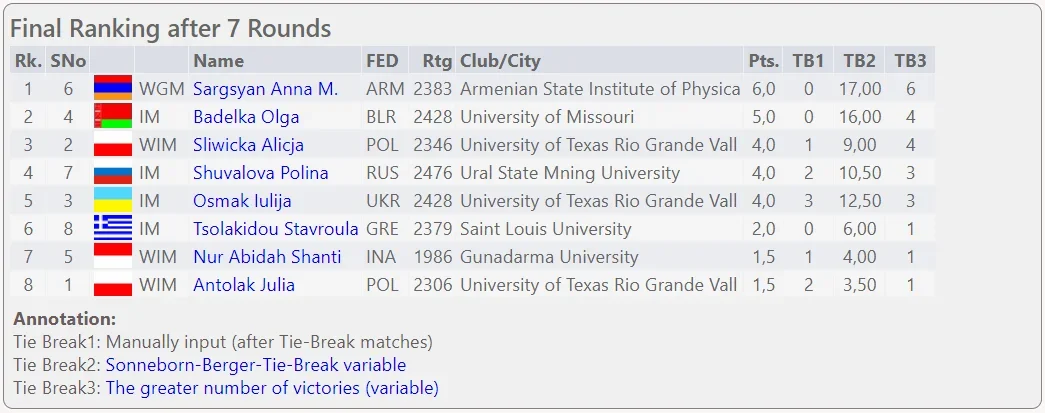
Task: Open Tsolakidou Stavroula player link
Action: pos(274,229)
